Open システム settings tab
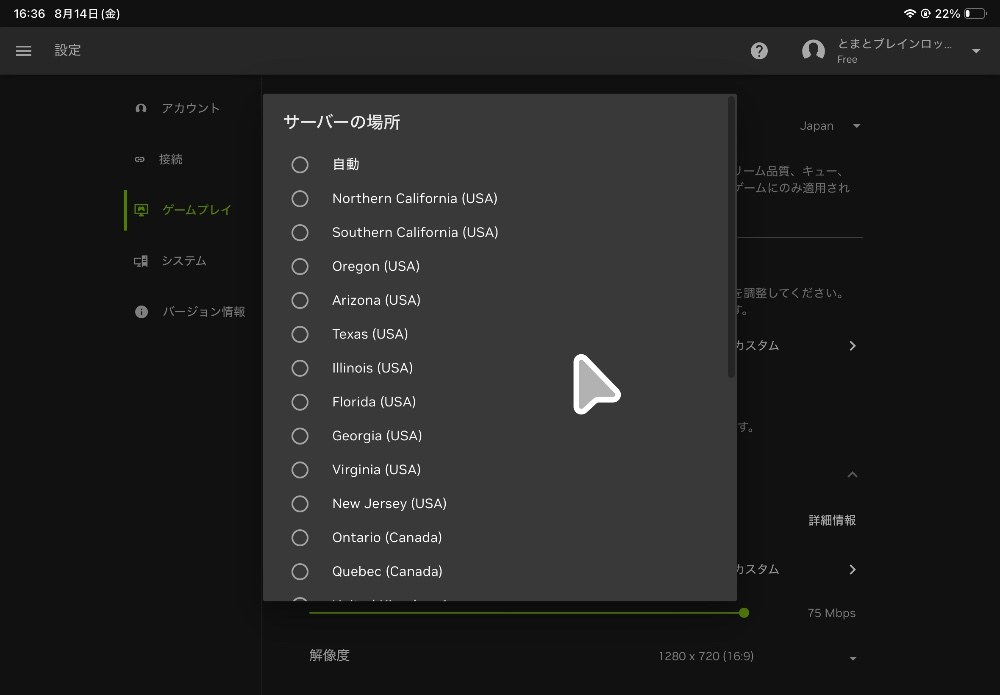 [x=190, y=261]
